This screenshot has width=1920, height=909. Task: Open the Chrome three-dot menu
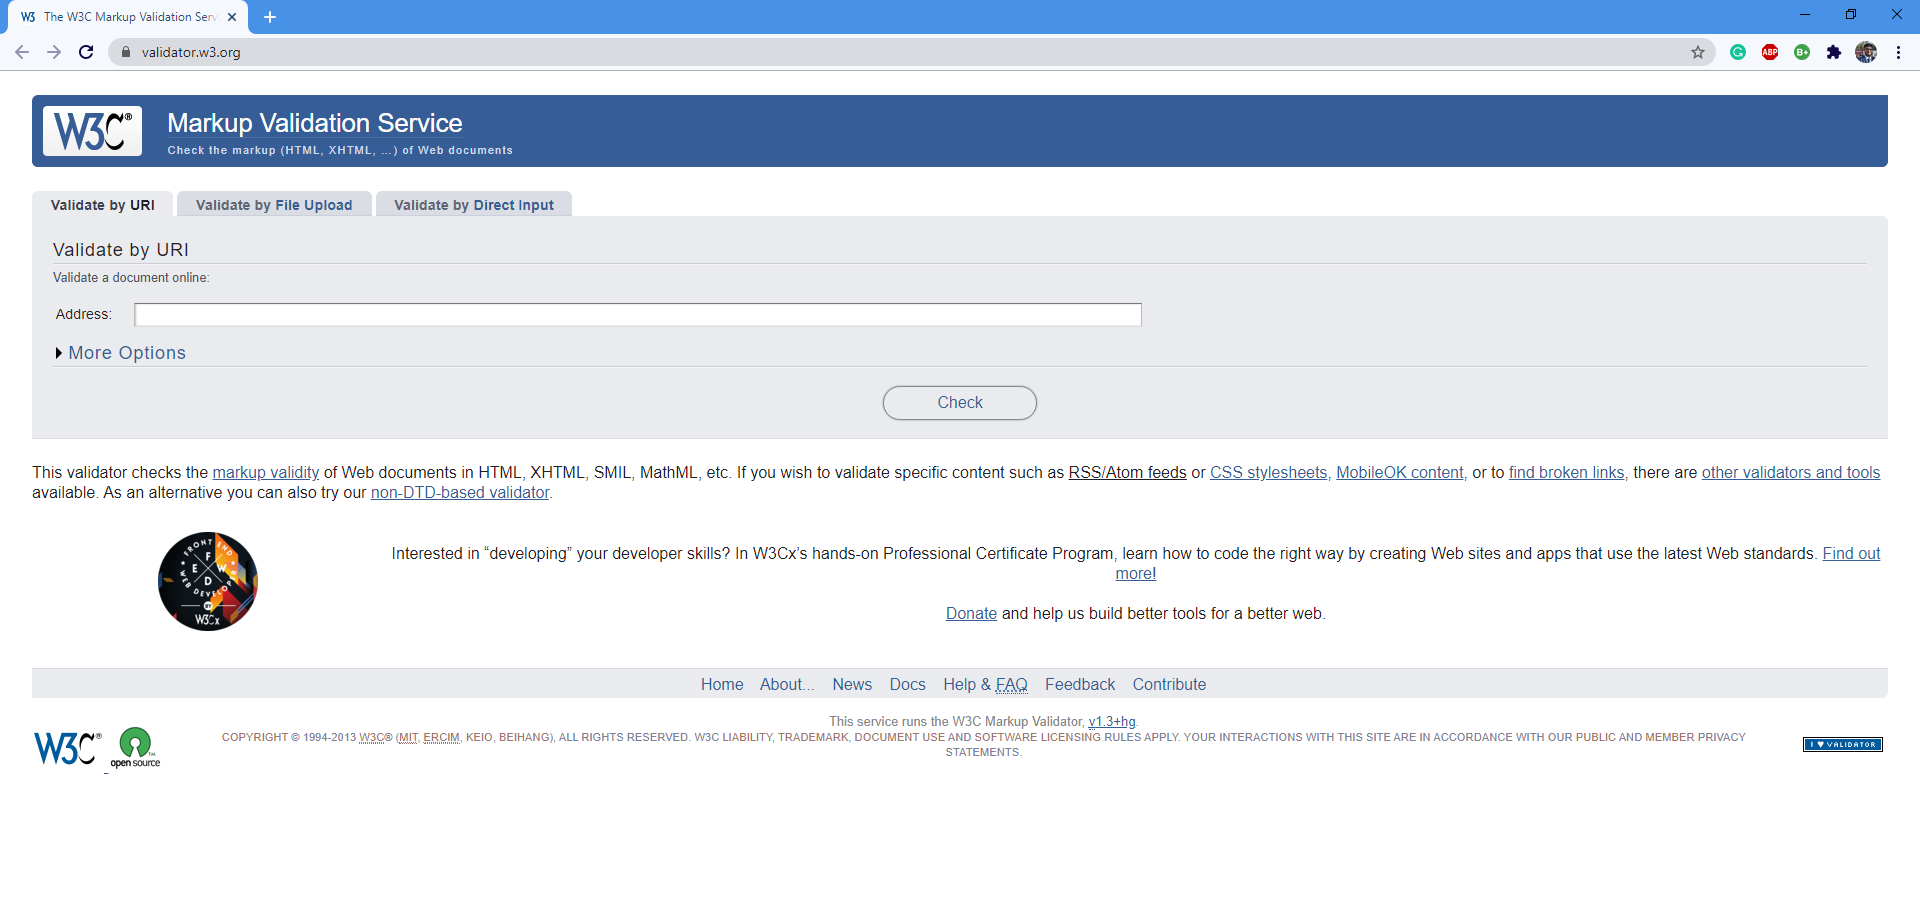tap(1899, 52)
